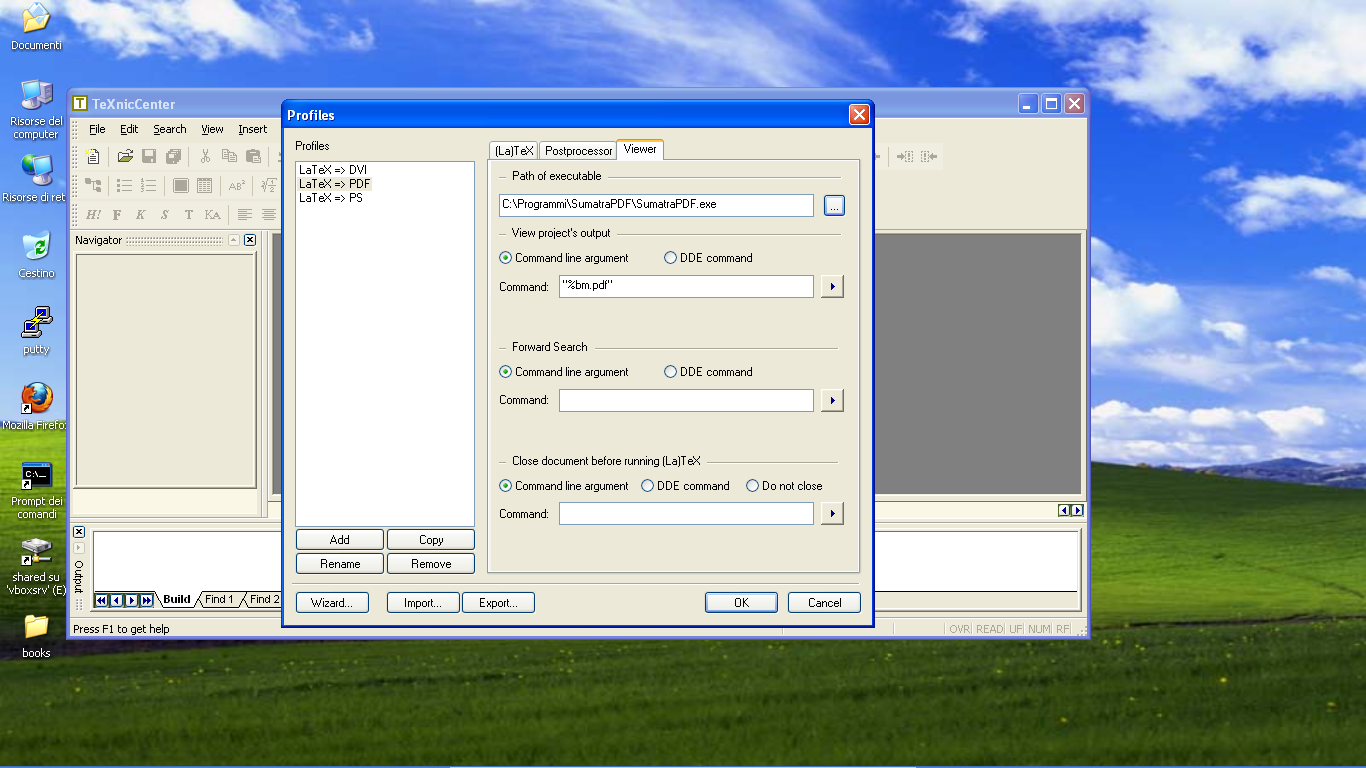This screenshot has height=768, width=1366.
Task: Select the LaTeX => DVI profile
Action: pyautogui.click(x=333, y=170)
